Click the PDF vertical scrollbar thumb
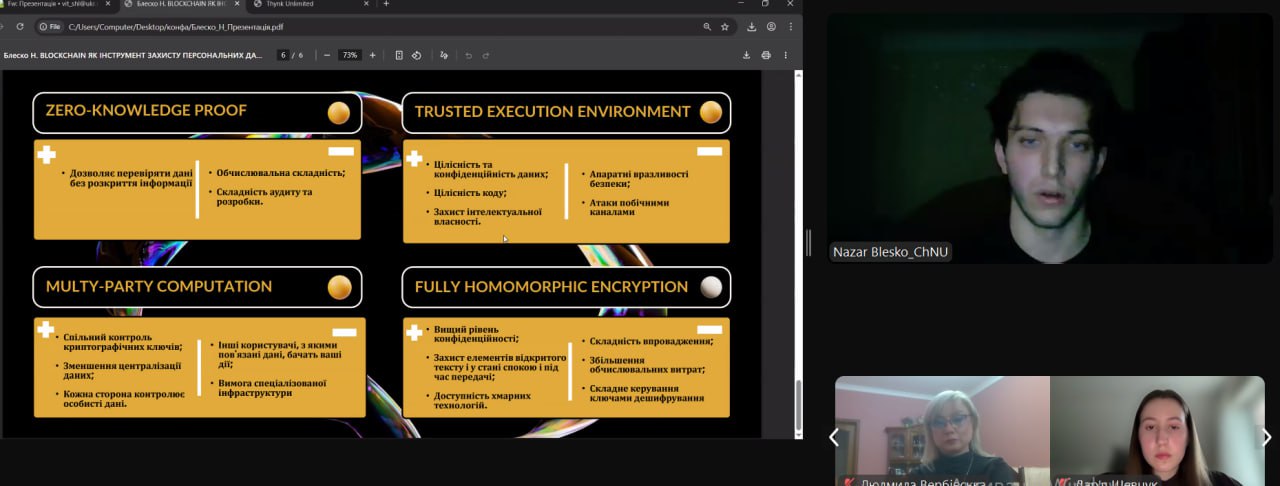 pos(797,405)
